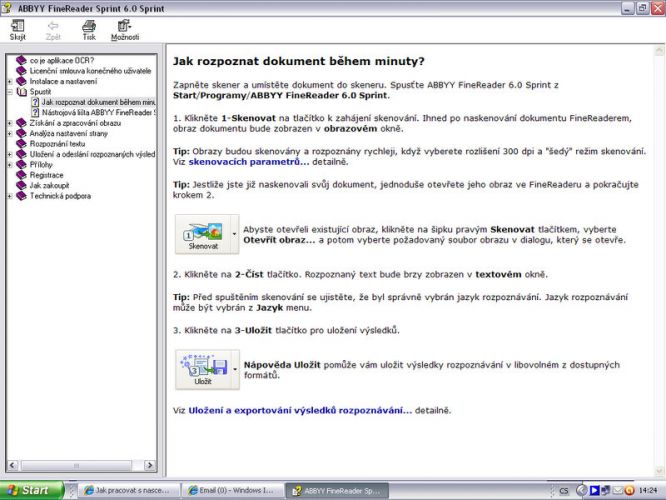Click up arrow of content vertical scrollbar
666x500 pixels.
(659, 51)
